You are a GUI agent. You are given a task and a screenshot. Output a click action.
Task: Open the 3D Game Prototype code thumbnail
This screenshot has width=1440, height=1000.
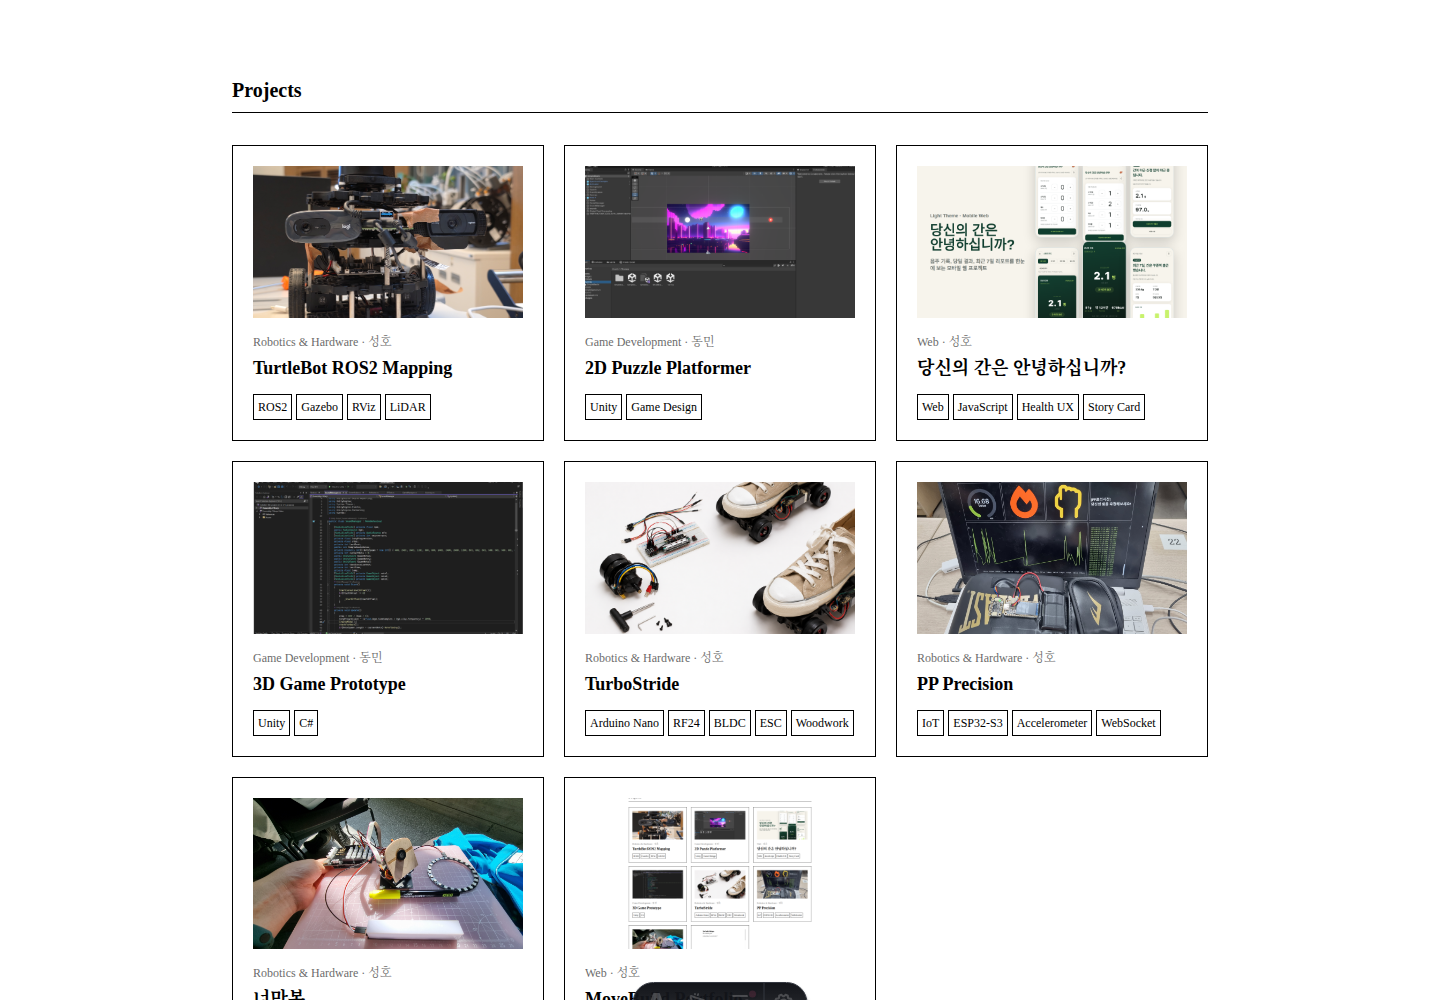388,558
